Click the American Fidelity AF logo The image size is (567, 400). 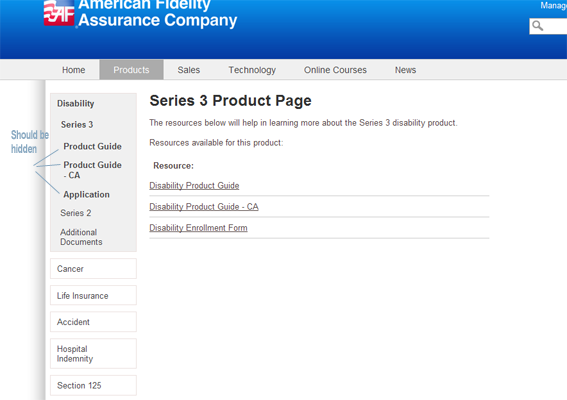59,13
